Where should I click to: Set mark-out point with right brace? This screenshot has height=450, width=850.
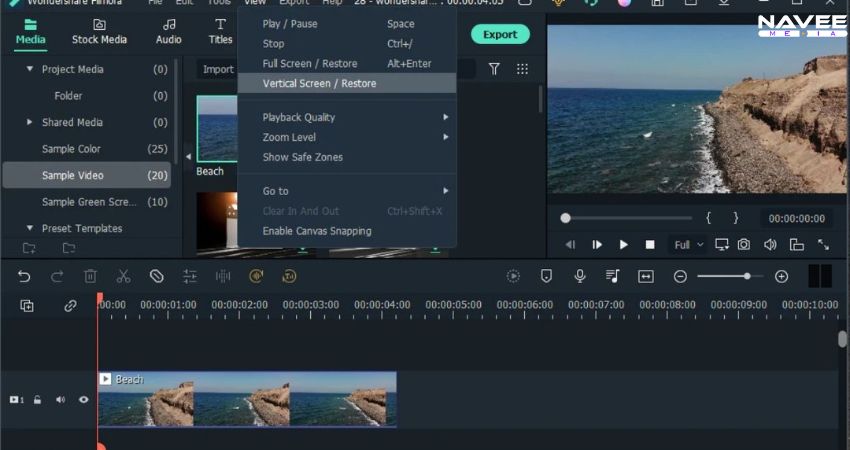736,218
